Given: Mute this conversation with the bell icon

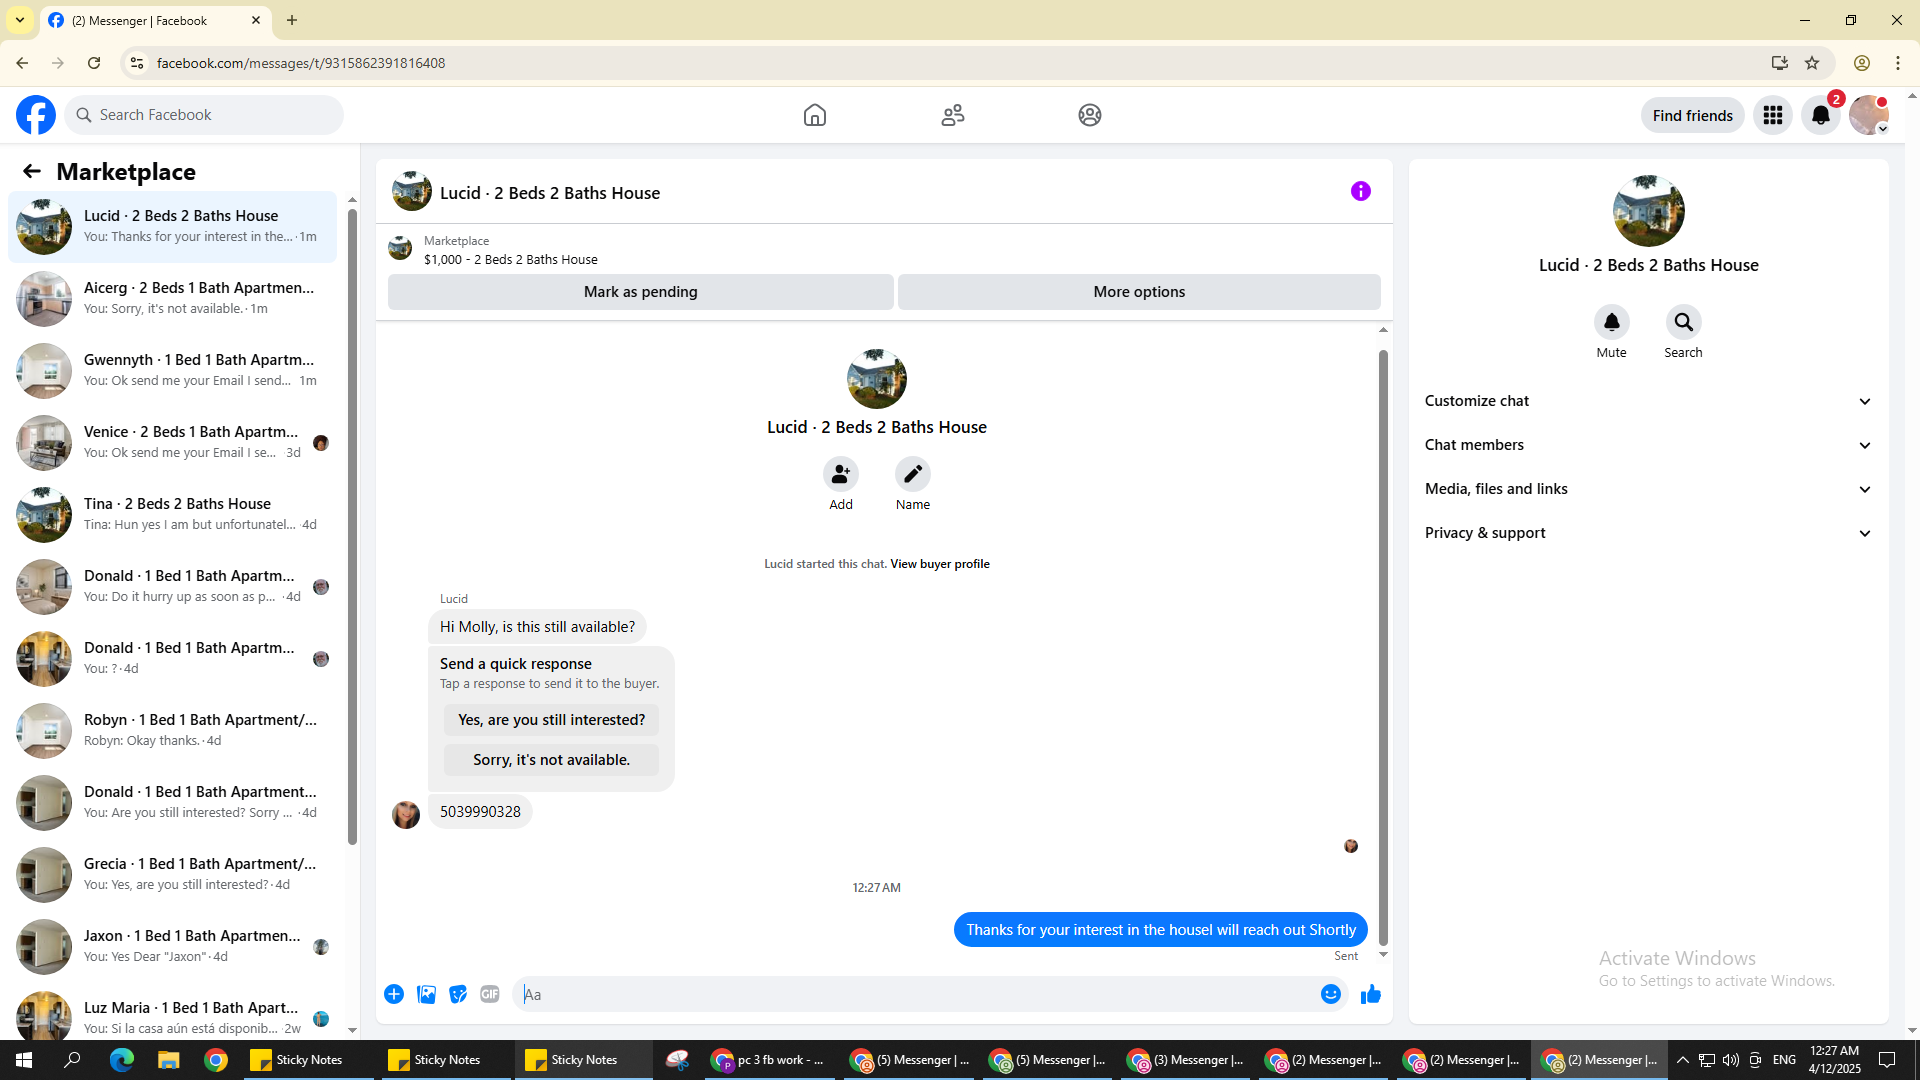Looking at the screenshot, I should point(1612,322).
